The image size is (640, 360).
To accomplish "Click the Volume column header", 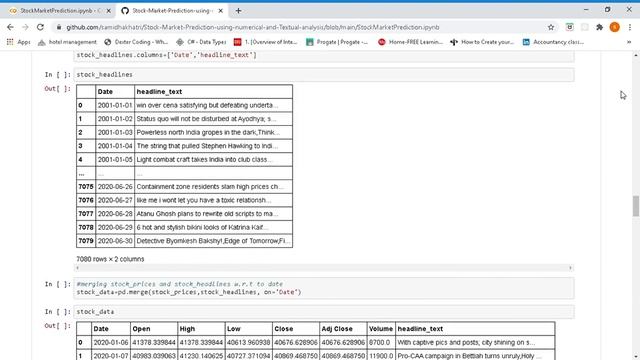I will (381, 329).
